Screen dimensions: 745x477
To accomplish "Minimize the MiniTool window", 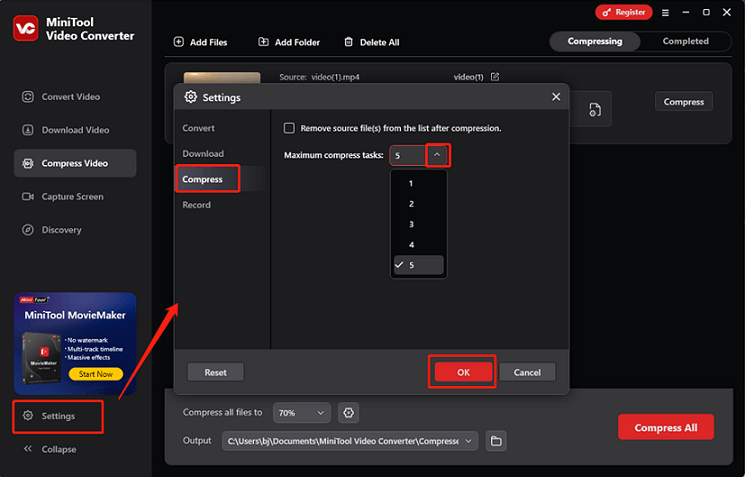I will (686, 13).
